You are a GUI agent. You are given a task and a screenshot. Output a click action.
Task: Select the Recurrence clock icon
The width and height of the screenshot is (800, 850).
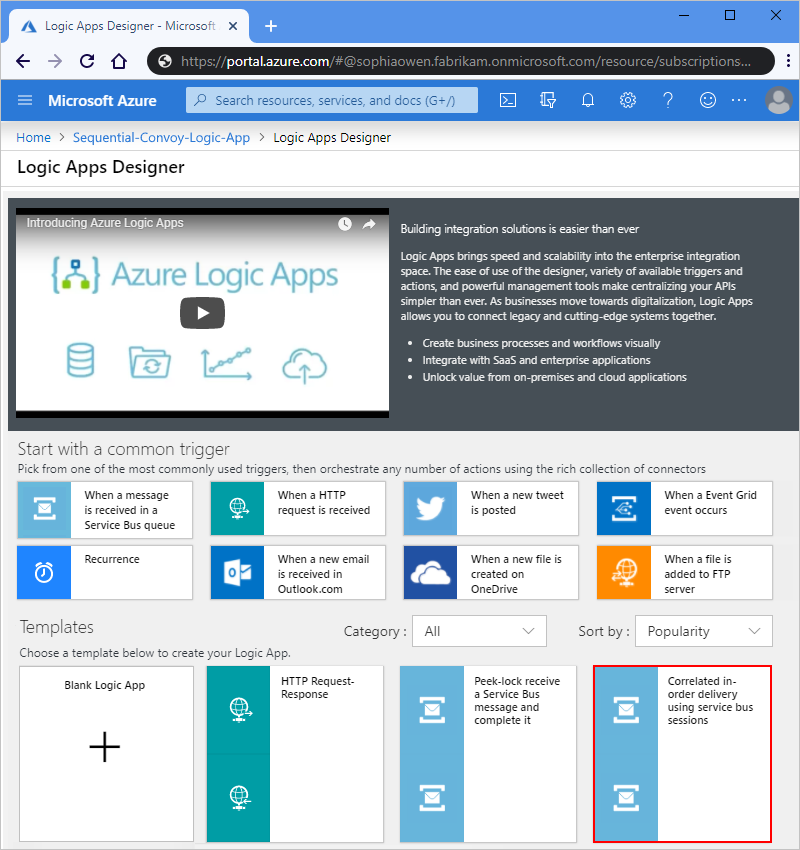(x=44, y=572)
